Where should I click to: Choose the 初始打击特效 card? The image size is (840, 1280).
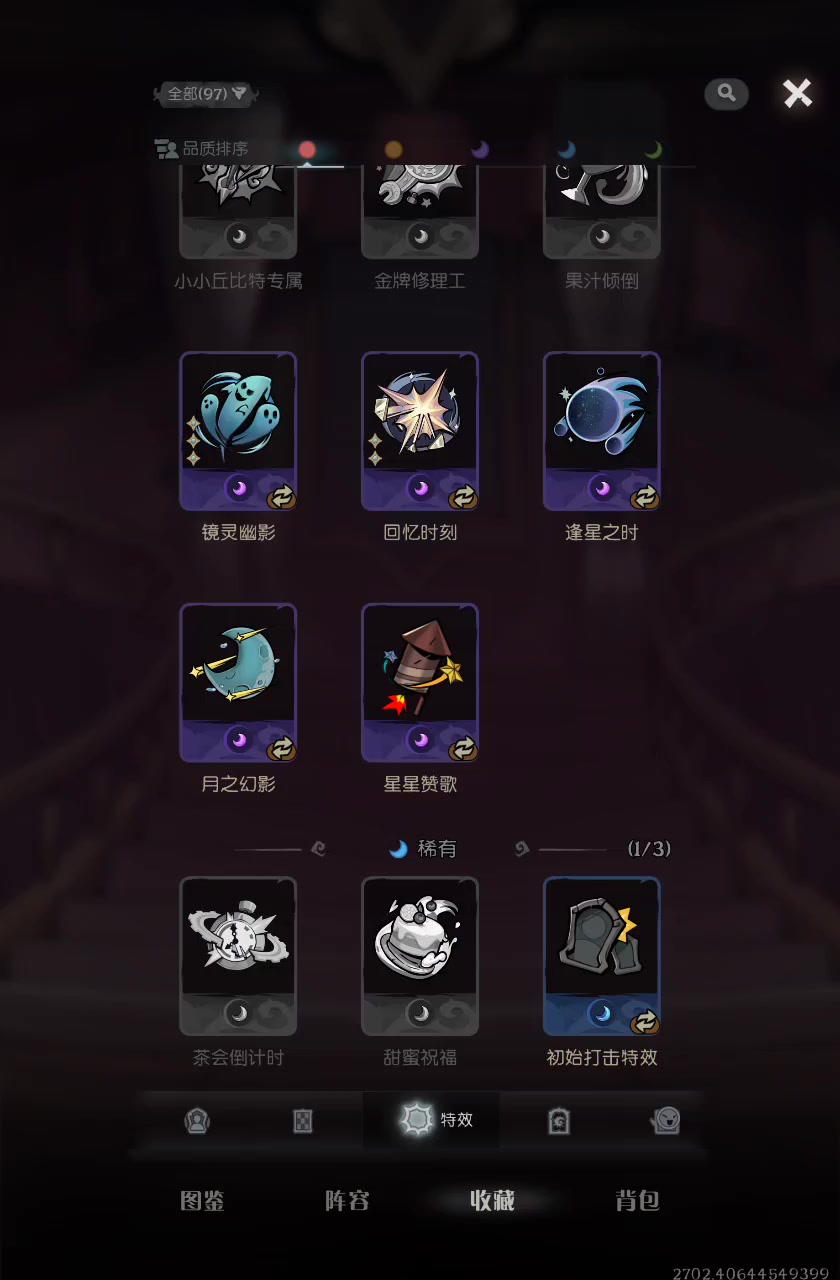point(602,956)
